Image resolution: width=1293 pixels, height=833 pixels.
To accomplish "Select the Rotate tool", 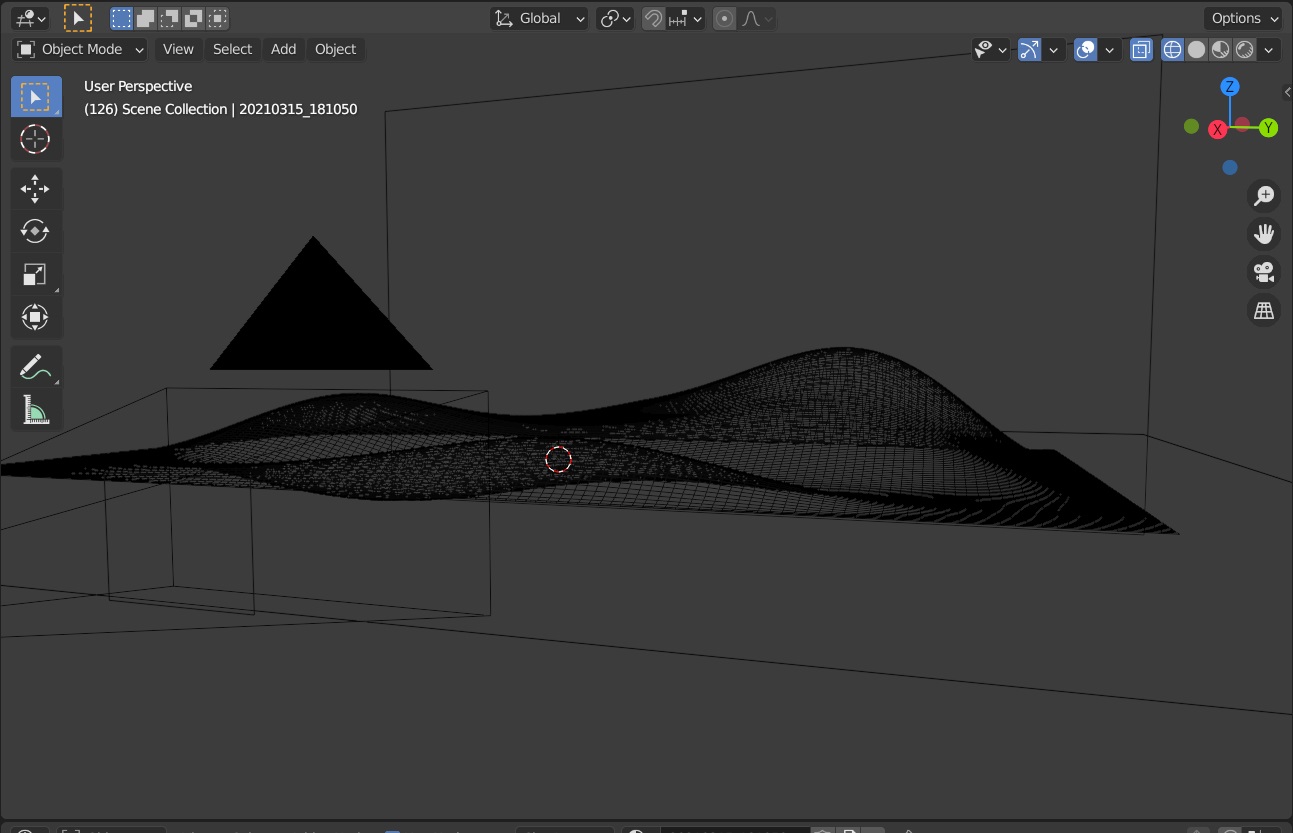I will pos(36,232).
